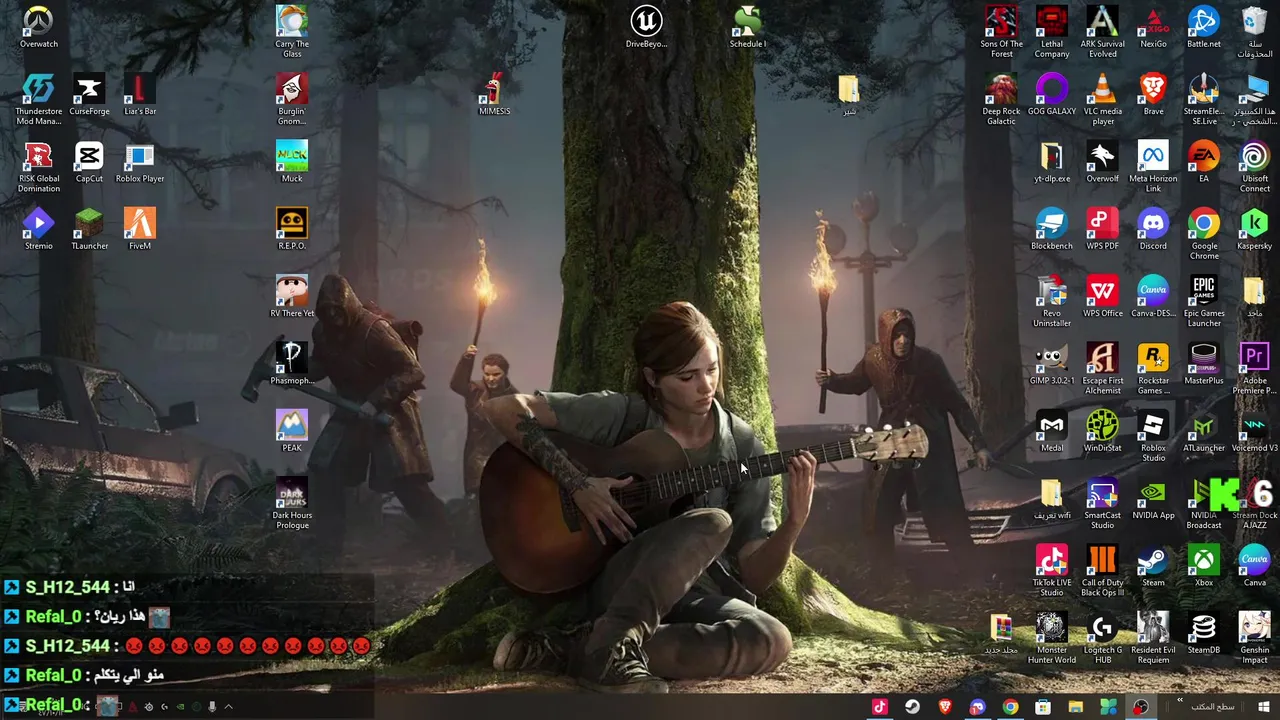Open the NVIDIA App desktop shortcut
The height and width of the screenshot is (720, 1280).
1153,498
